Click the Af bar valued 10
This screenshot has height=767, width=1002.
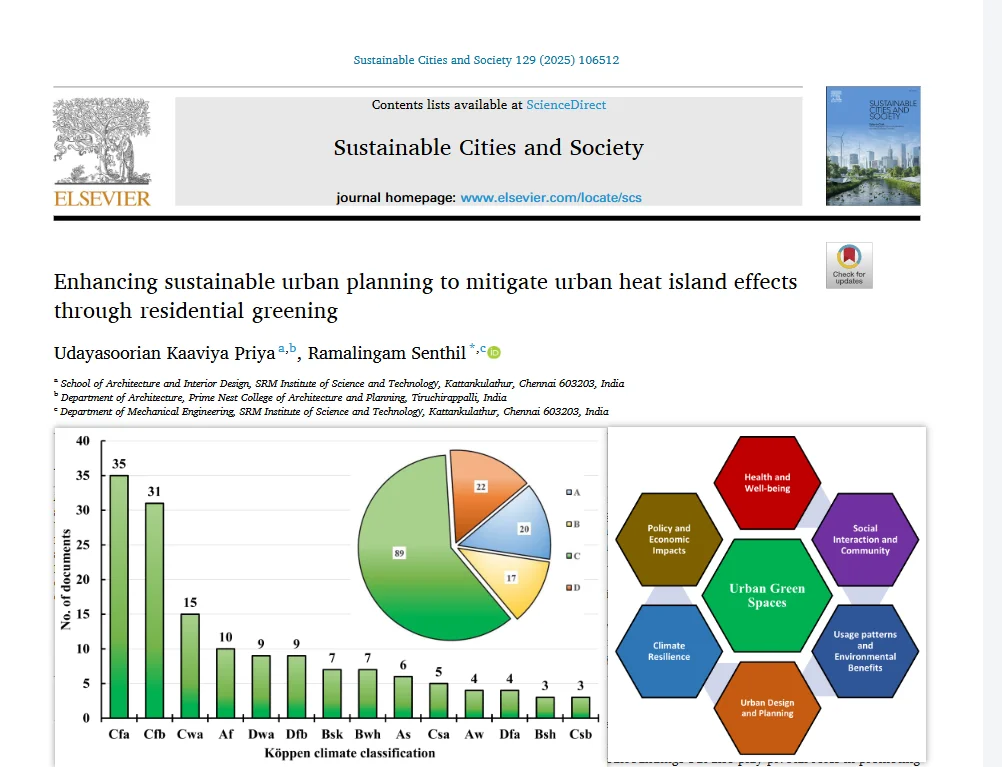tap(226, 683)
